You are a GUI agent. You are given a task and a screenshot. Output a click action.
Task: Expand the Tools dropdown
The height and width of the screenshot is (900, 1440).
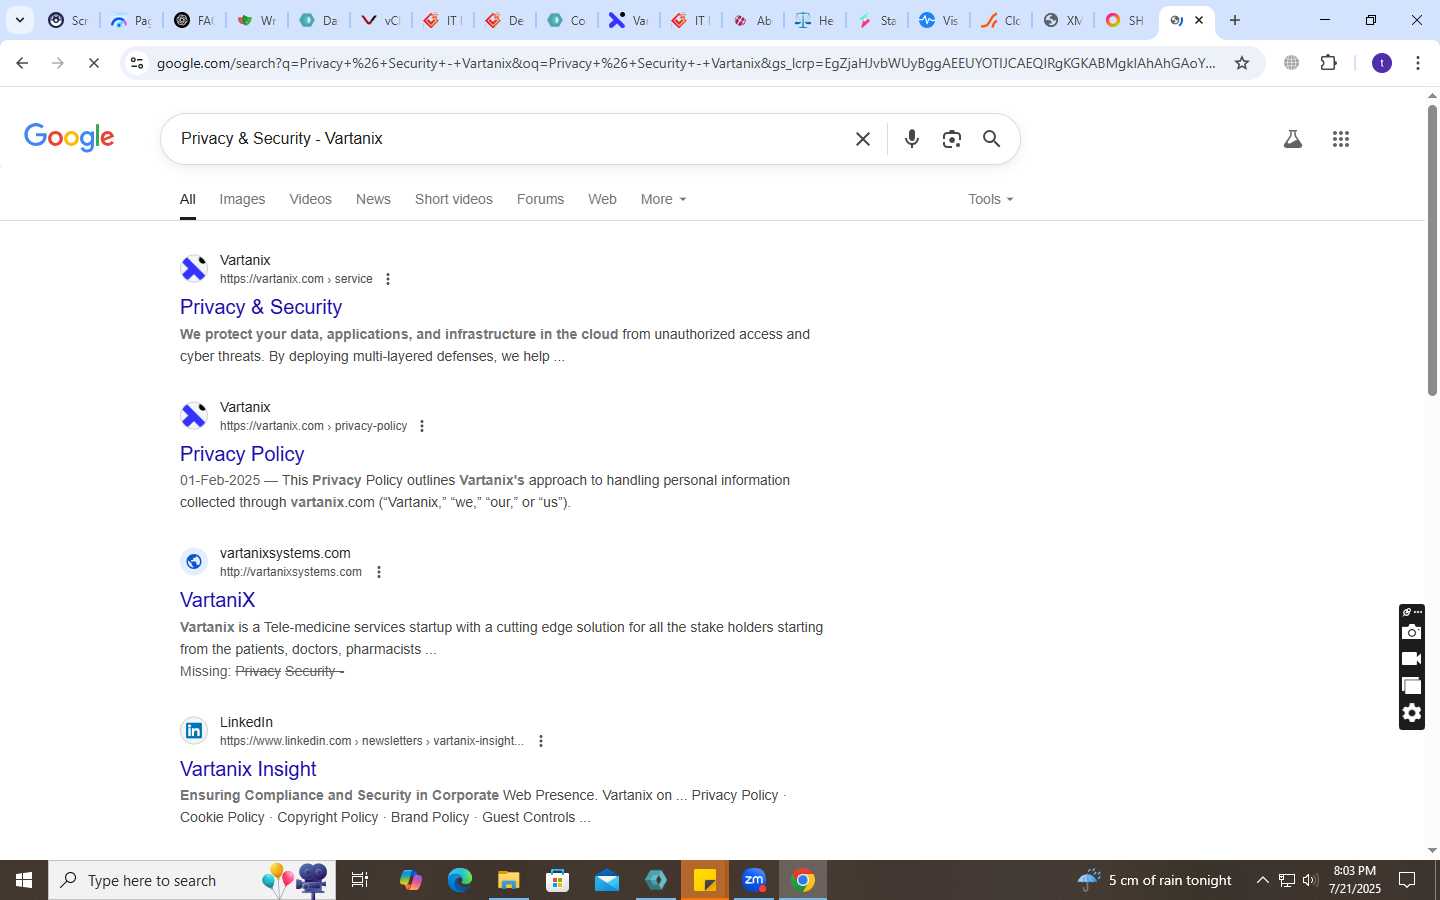click(x=990, y=199)
